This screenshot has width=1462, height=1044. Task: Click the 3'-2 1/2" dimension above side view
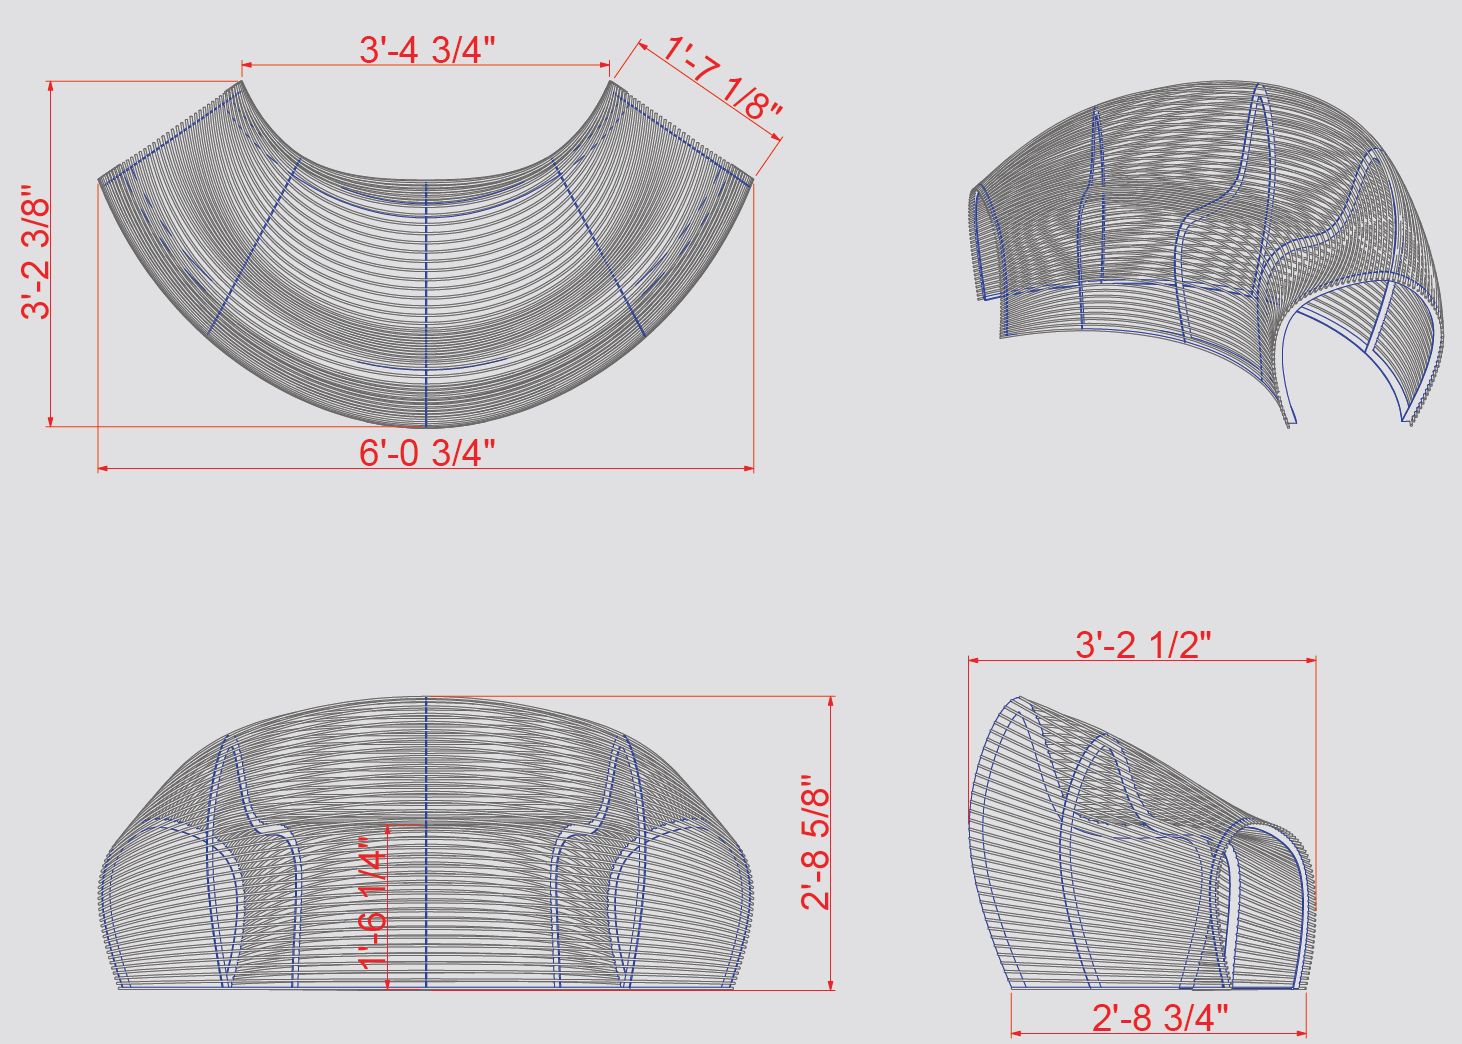click(x=1143, y=645)
